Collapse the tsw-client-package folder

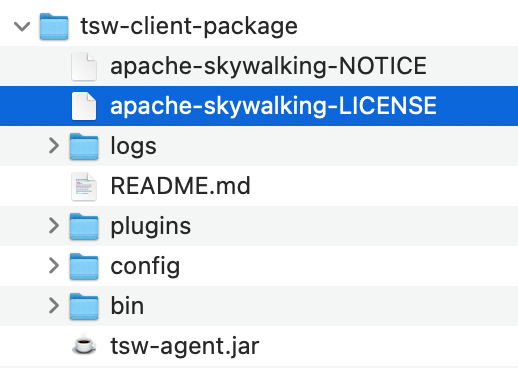(x=22, y=26)
